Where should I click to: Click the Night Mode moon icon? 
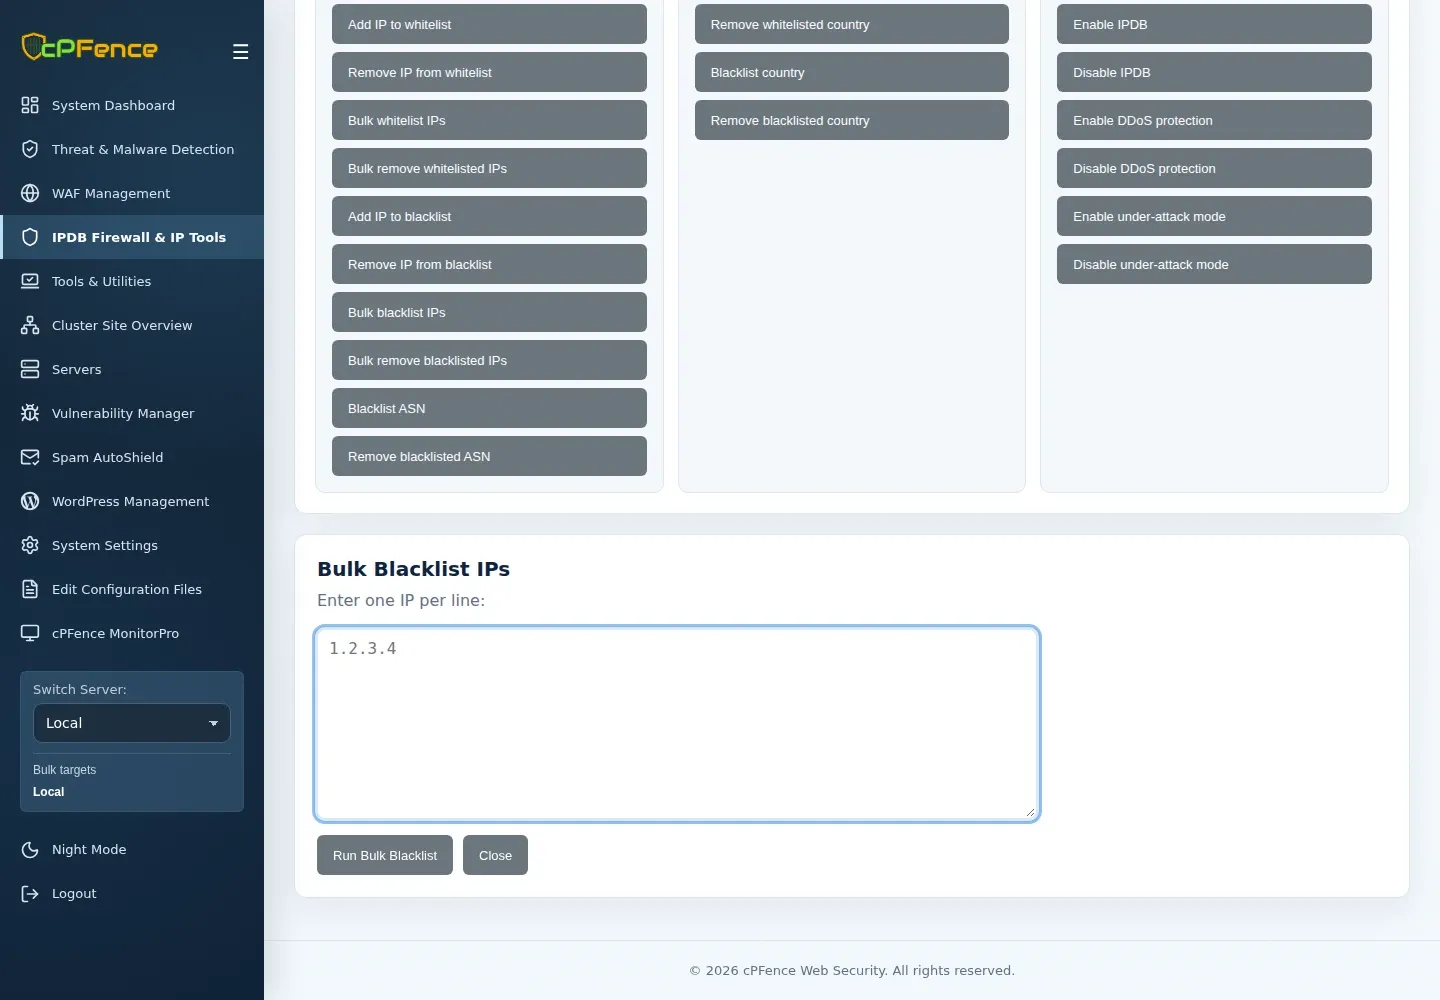(x=30, y=849)
